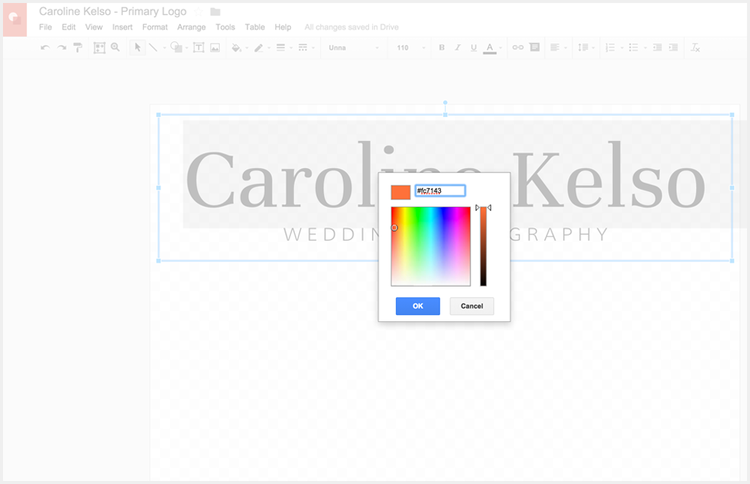Click the rotation handle above the selection
Image resolution: width=750 pixels, height=484 pixels.
point(445,102)
